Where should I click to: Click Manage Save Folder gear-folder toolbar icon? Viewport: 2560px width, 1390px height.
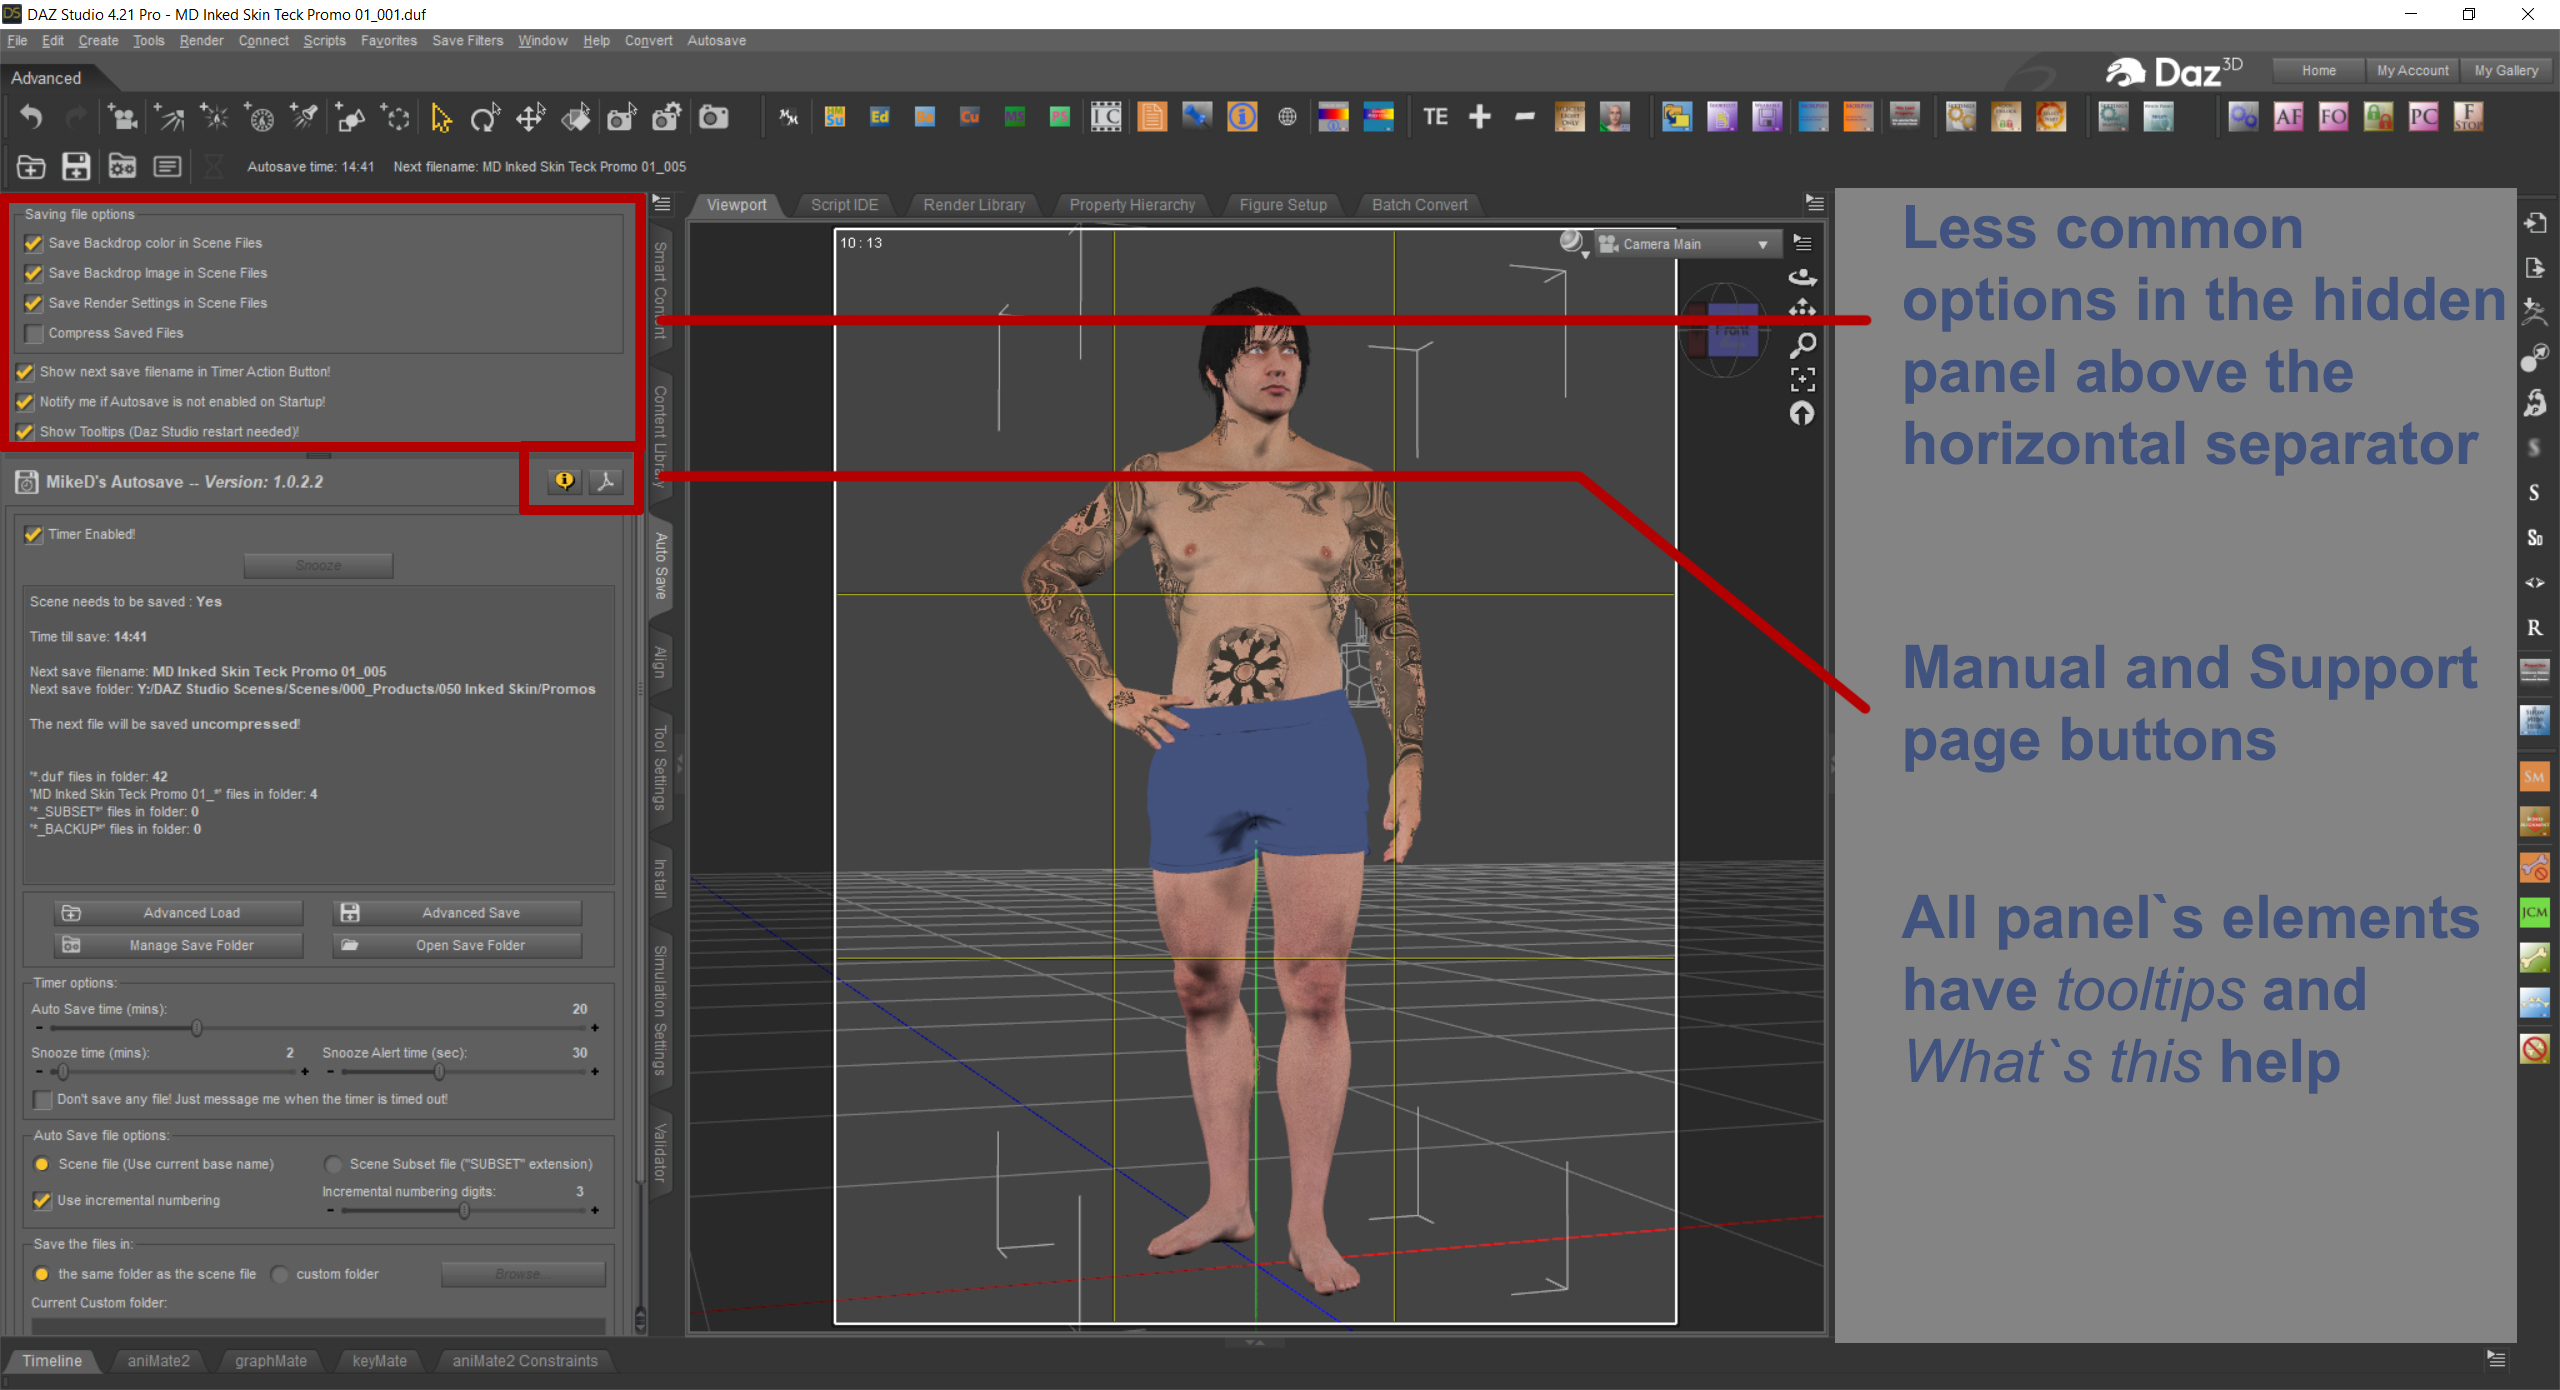122,166
